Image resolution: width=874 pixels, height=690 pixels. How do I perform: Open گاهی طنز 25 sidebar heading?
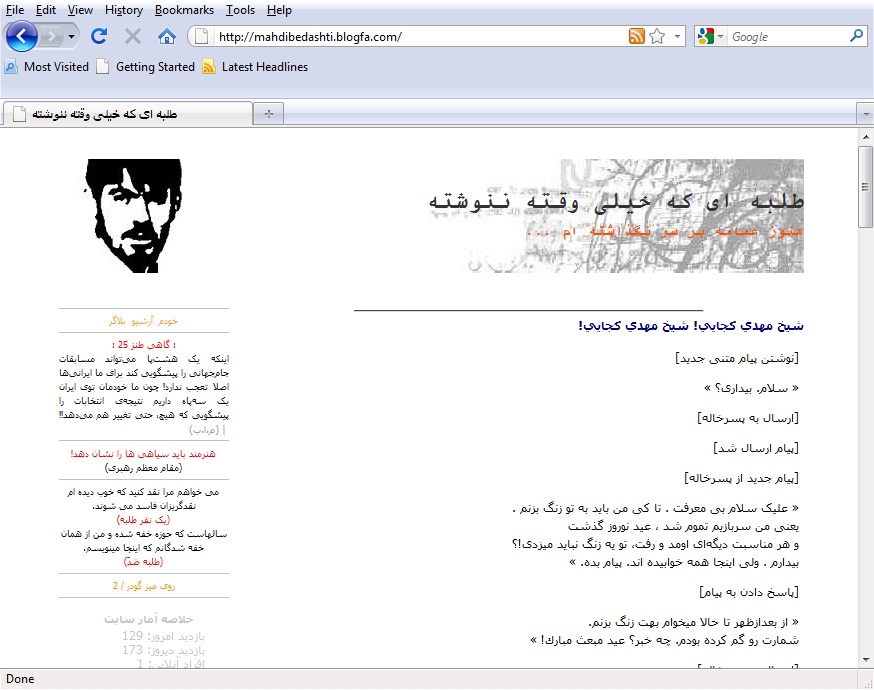pos(144,344)
